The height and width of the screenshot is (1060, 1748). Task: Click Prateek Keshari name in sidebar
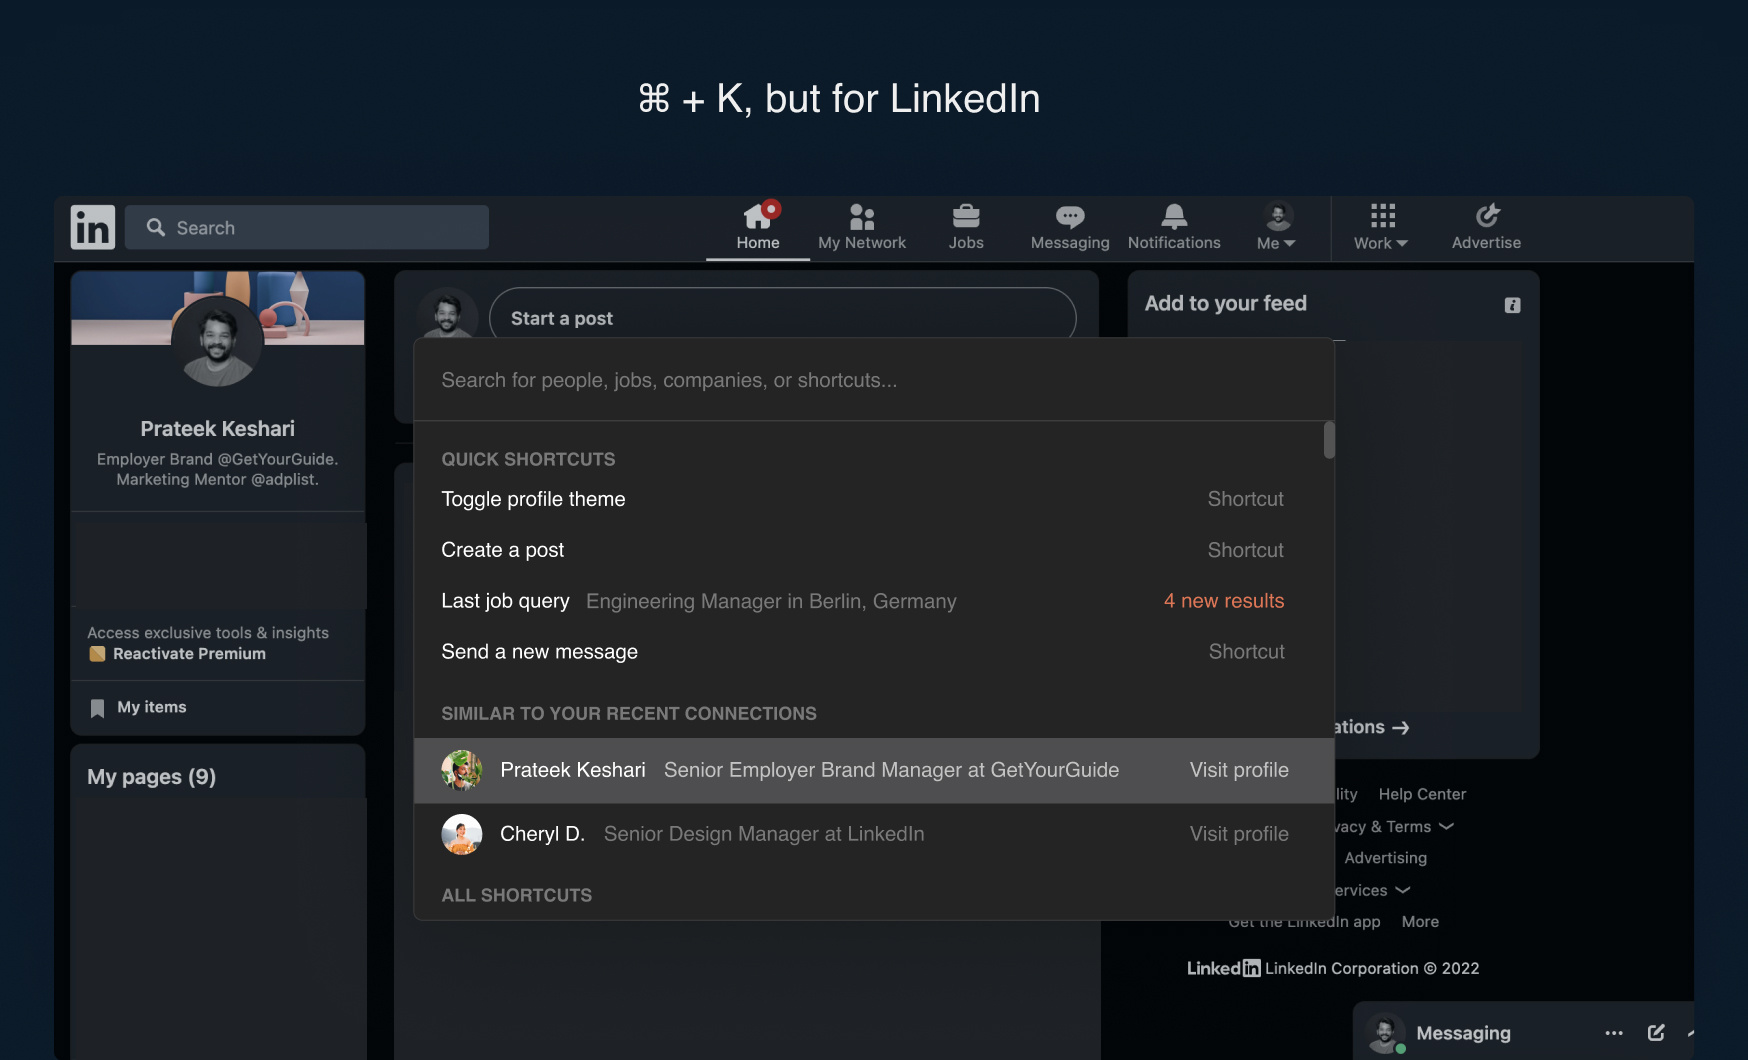click(218, 429)
